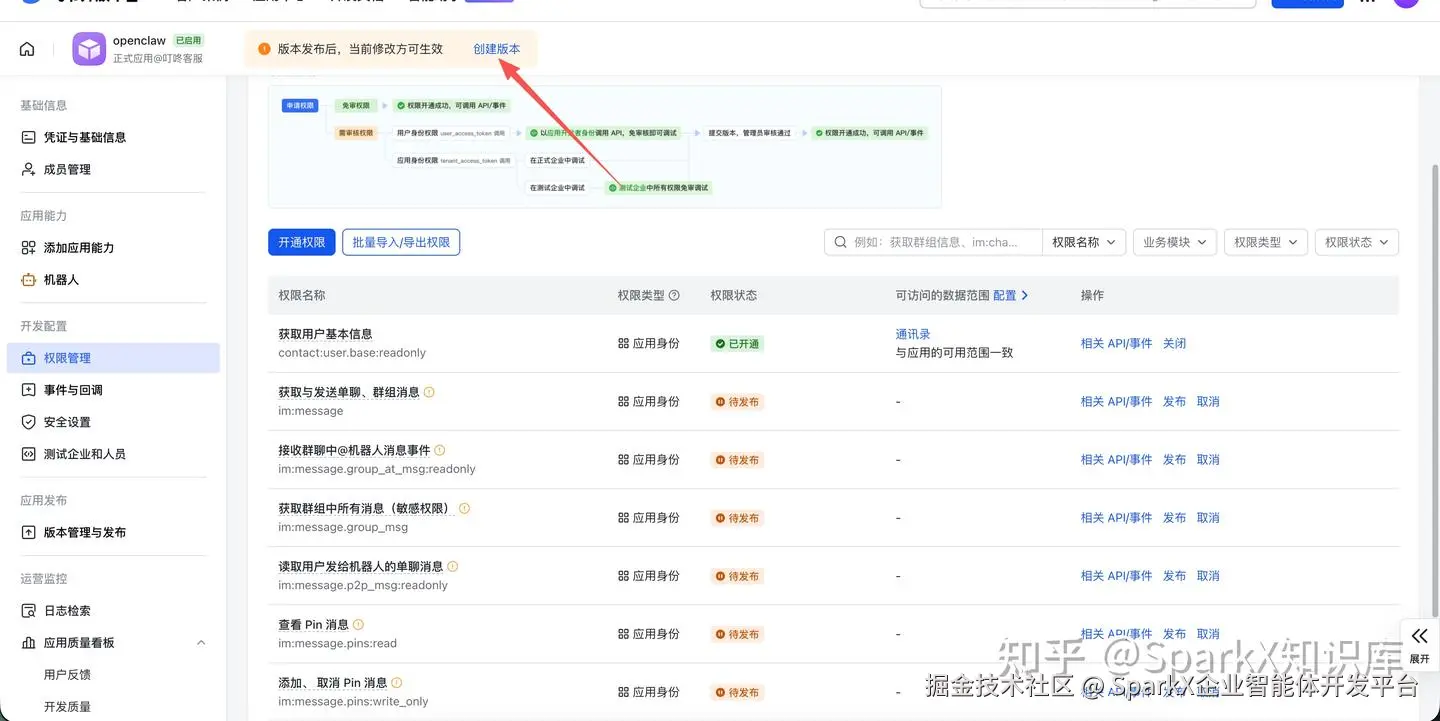Click 与应用的可用范围一致 text
Viewport: 1440px width, 721px height.
pos(955,352)
